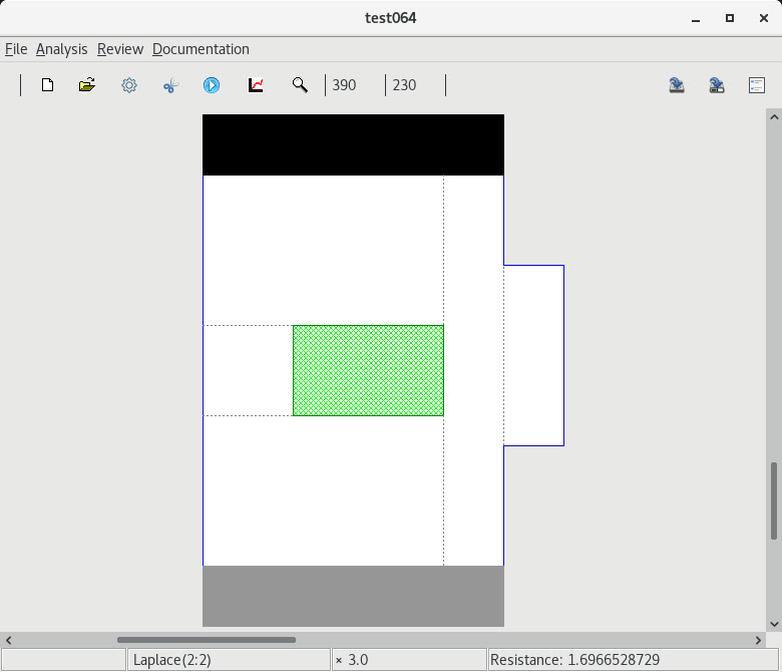Click the second export icon on the right
Screen dimensions: 782x672
717,85
